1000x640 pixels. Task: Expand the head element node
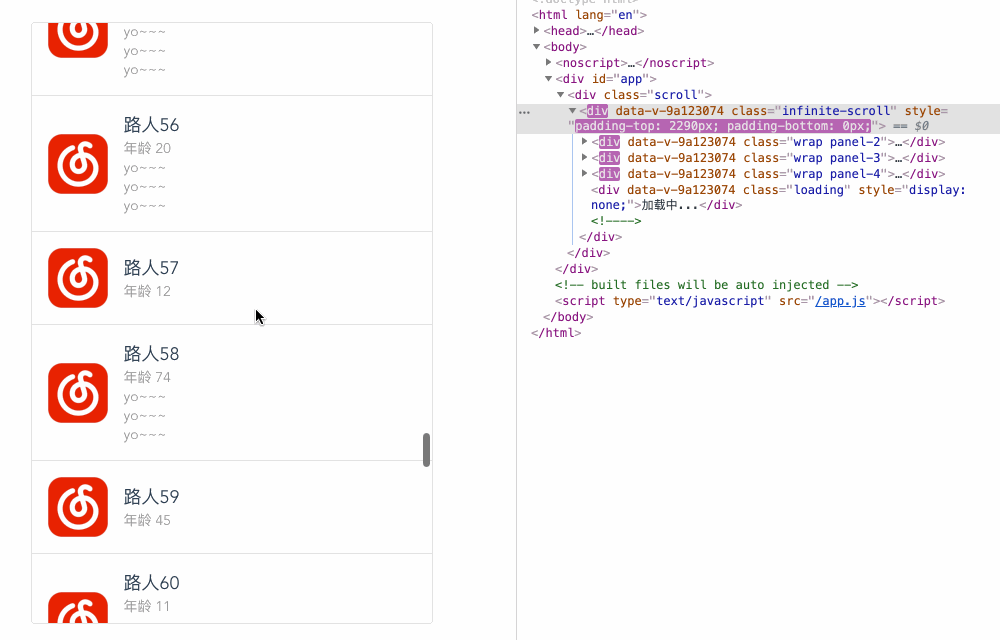536,30
